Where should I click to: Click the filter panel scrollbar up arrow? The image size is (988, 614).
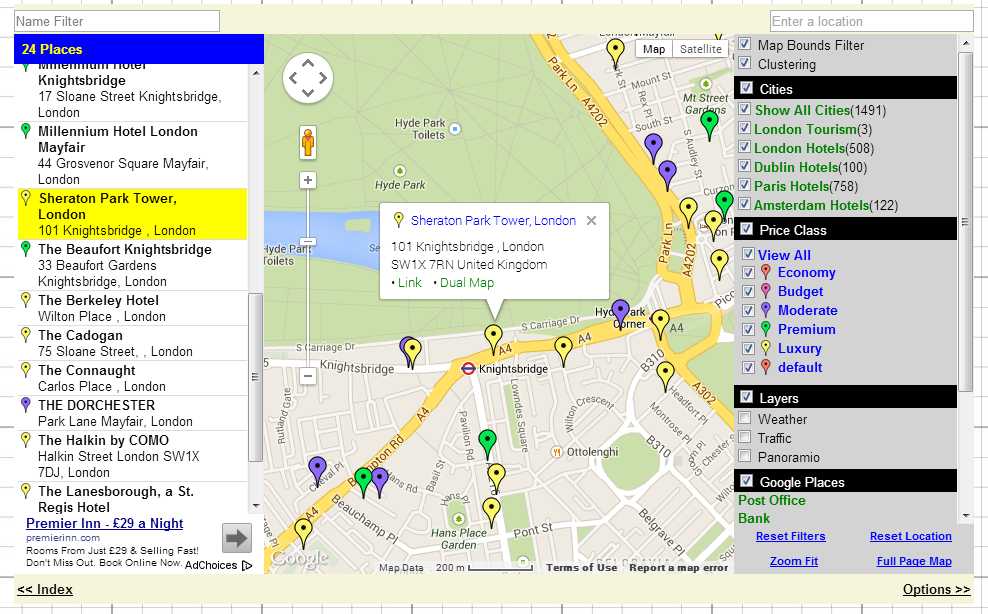[965, 43]
